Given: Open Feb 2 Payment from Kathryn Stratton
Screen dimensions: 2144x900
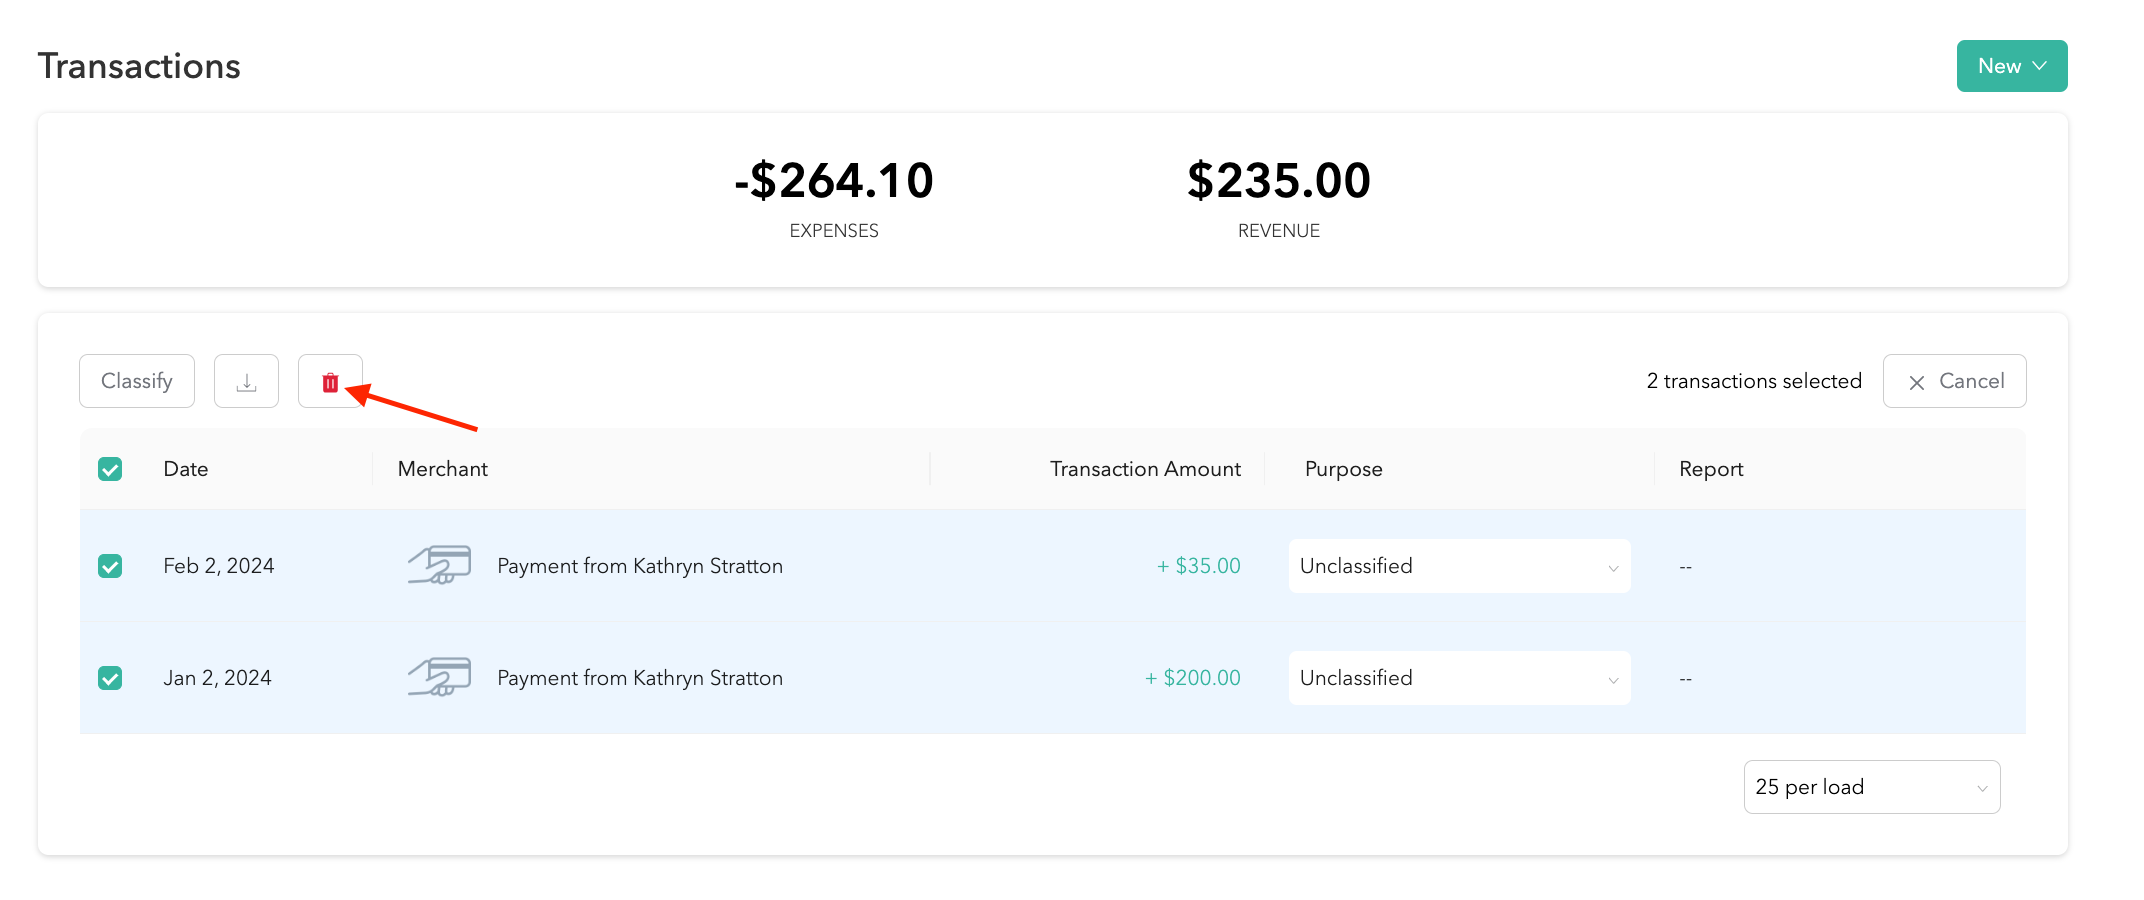Looking at the screenshot, I should [640, 566].
